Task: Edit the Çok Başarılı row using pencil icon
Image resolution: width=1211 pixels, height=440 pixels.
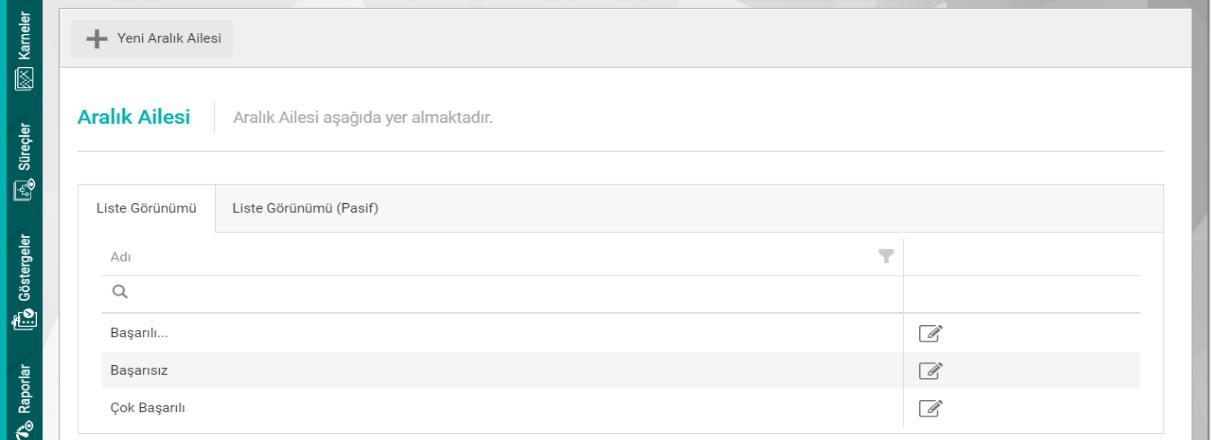Action: 928,407
